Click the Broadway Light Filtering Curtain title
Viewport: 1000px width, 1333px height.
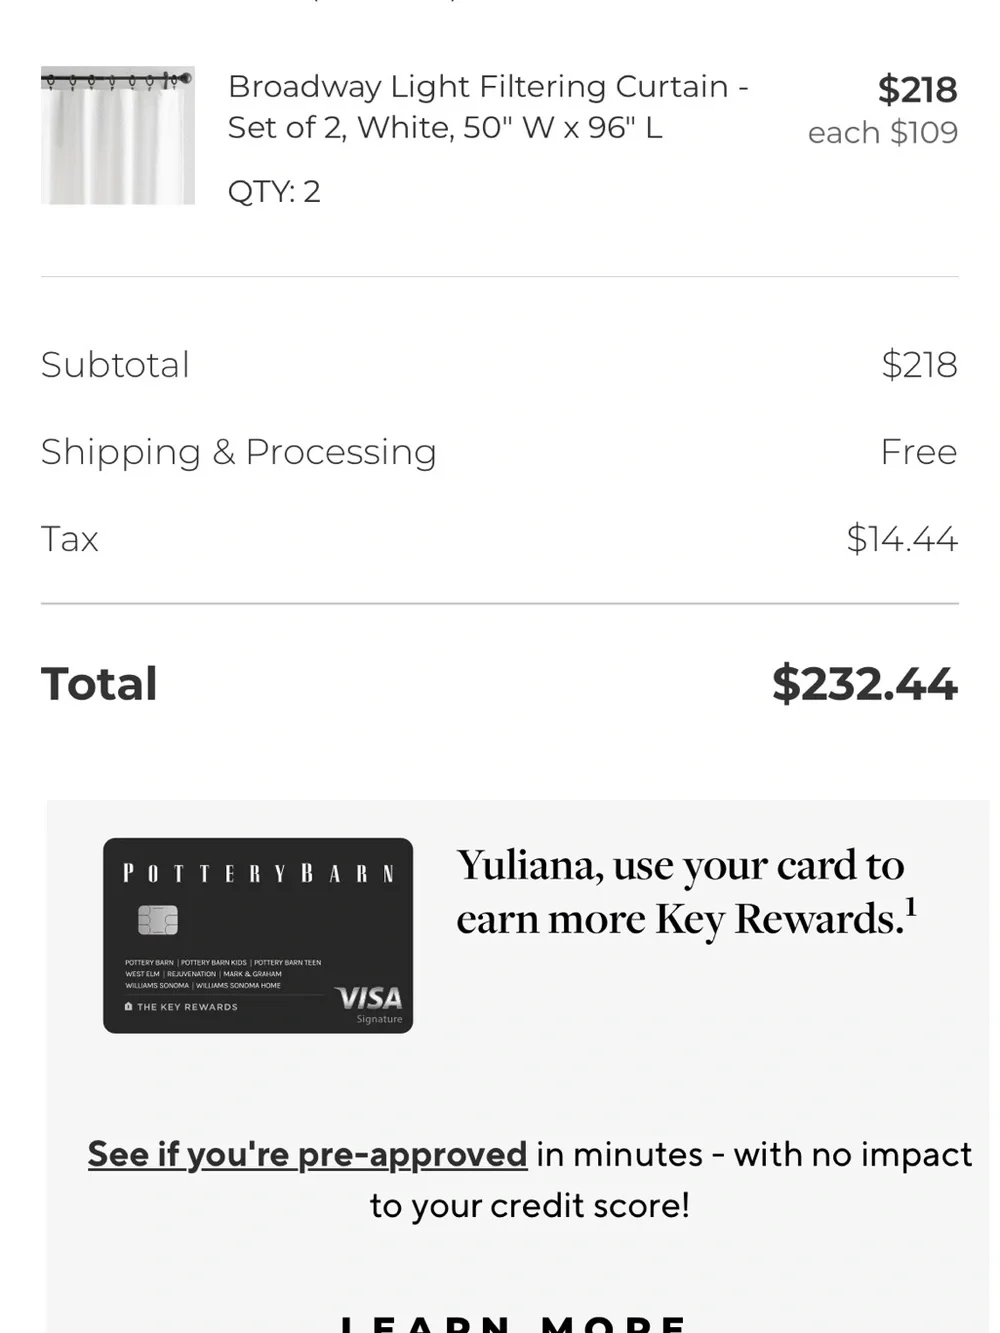click(488, 107)
